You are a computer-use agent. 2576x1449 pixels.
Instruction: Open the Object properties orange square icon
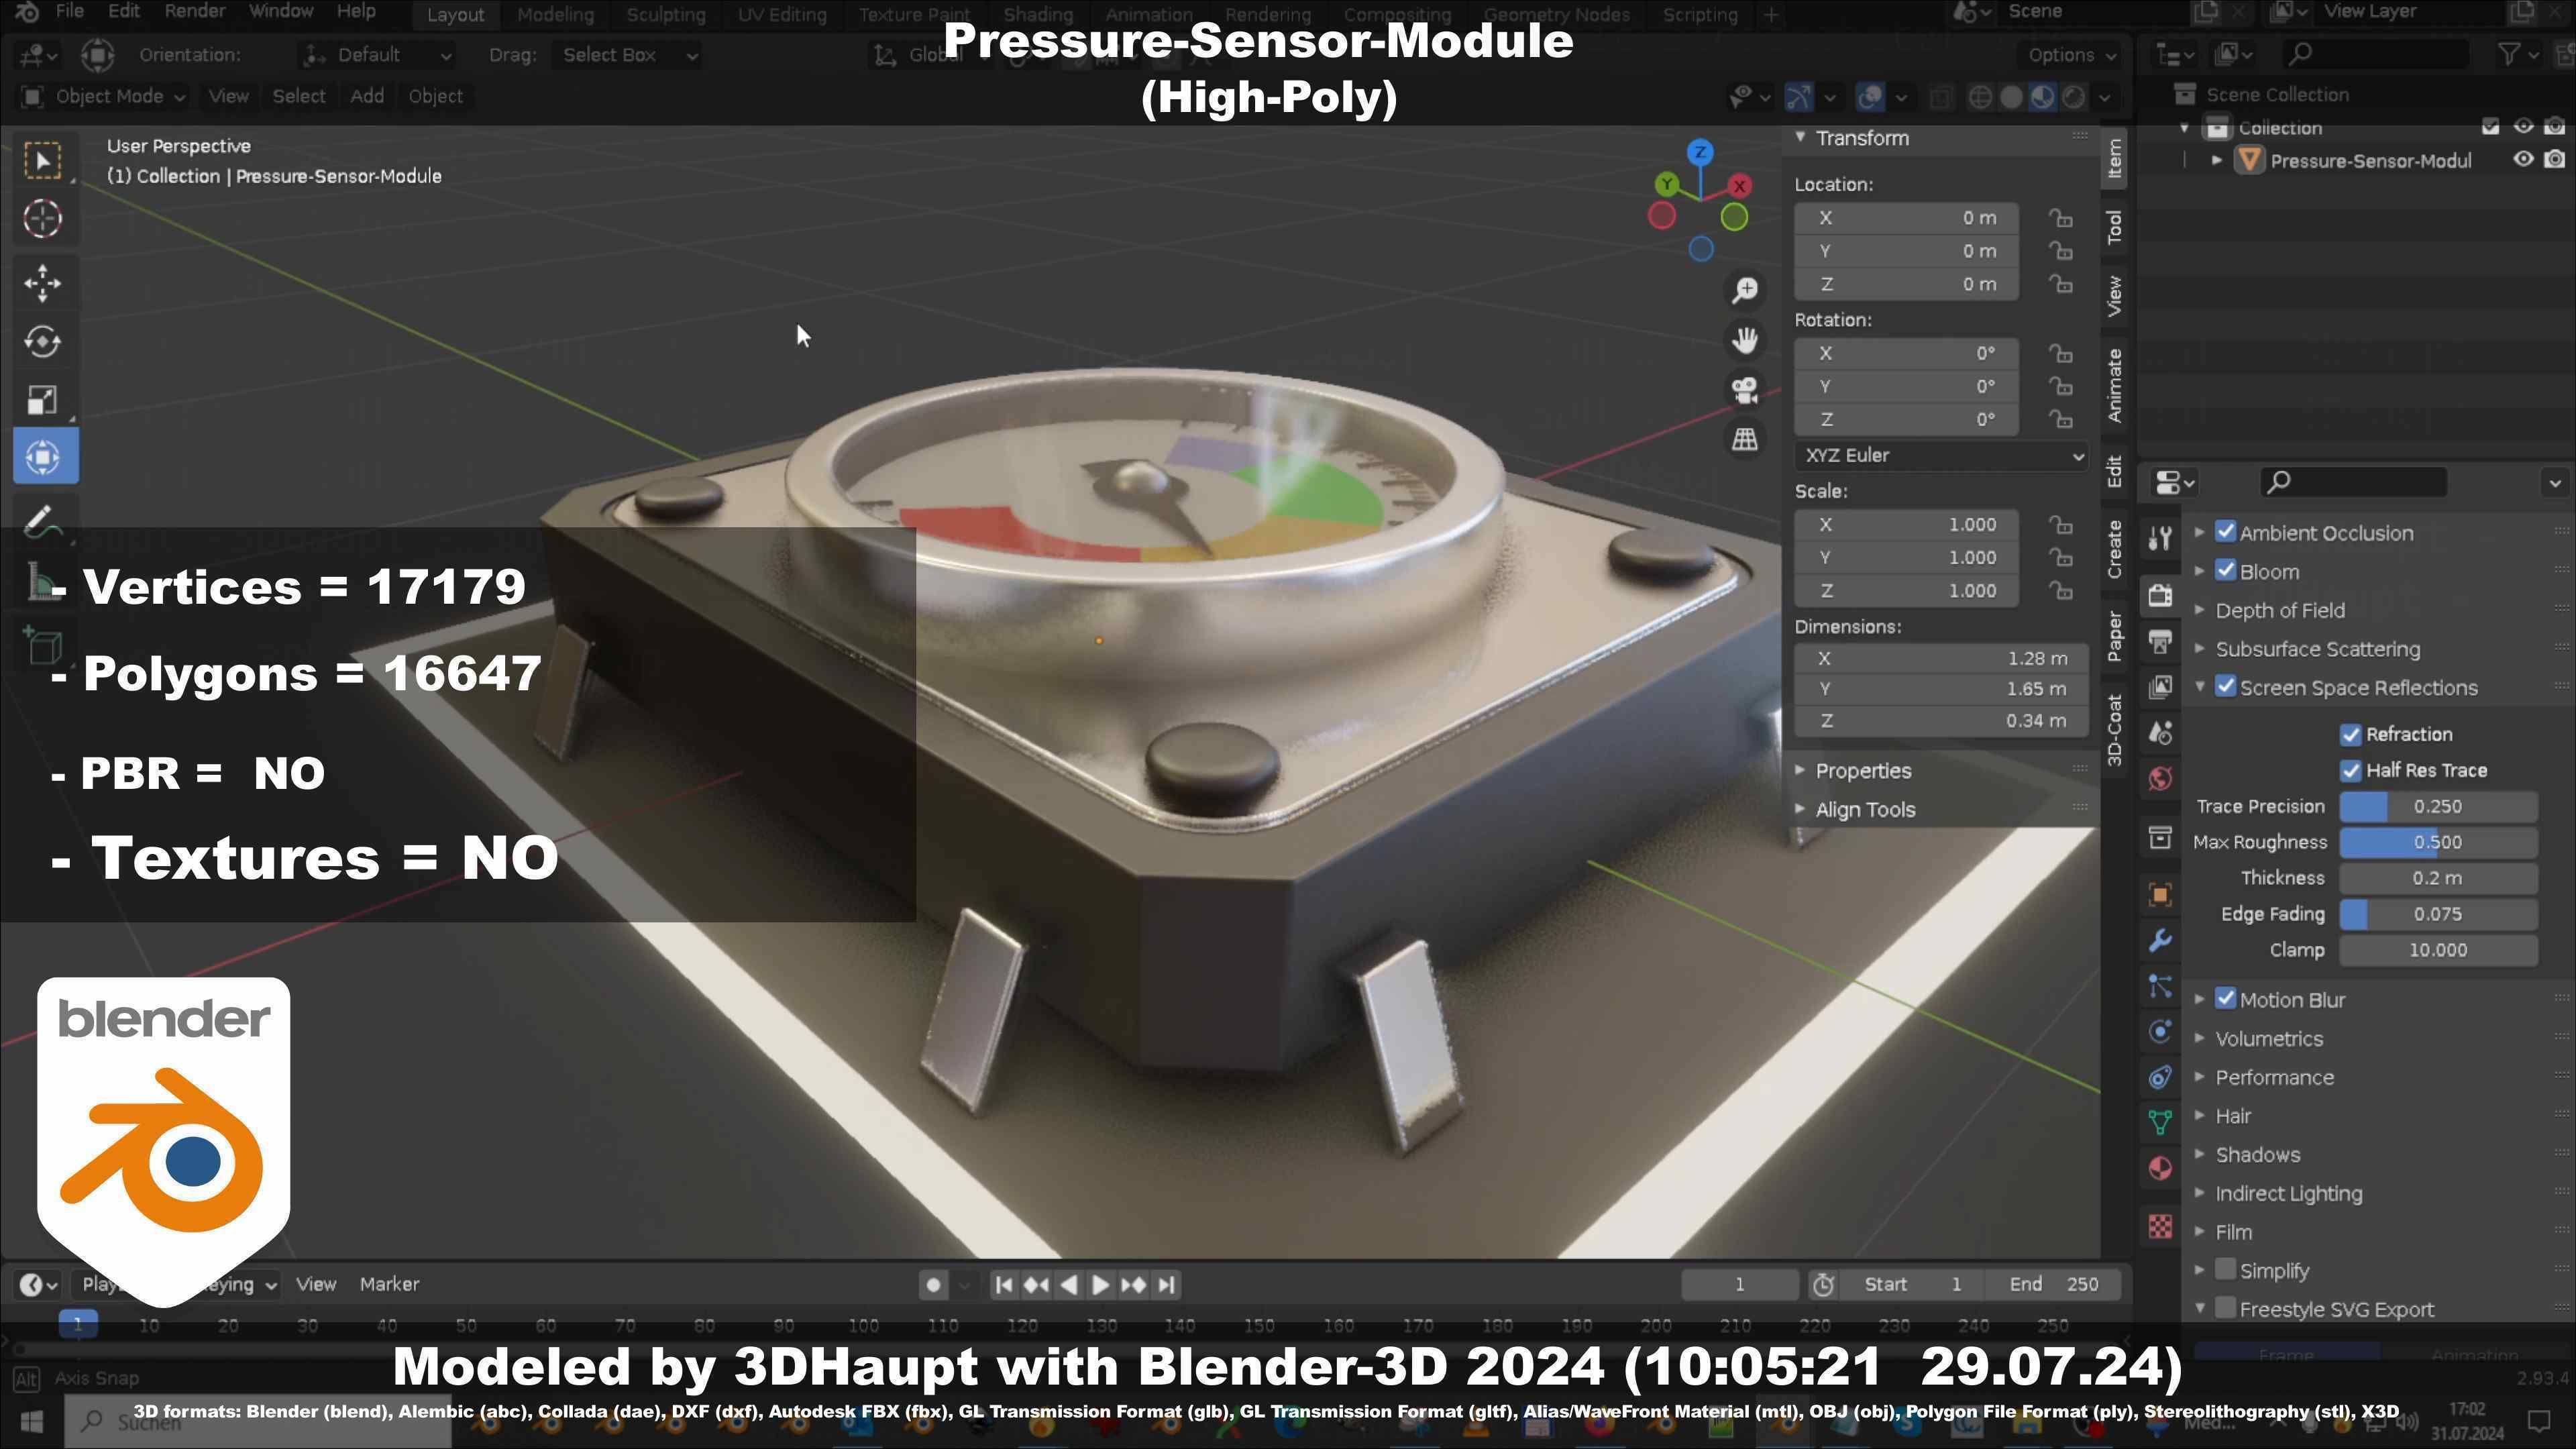point(2160,895)
